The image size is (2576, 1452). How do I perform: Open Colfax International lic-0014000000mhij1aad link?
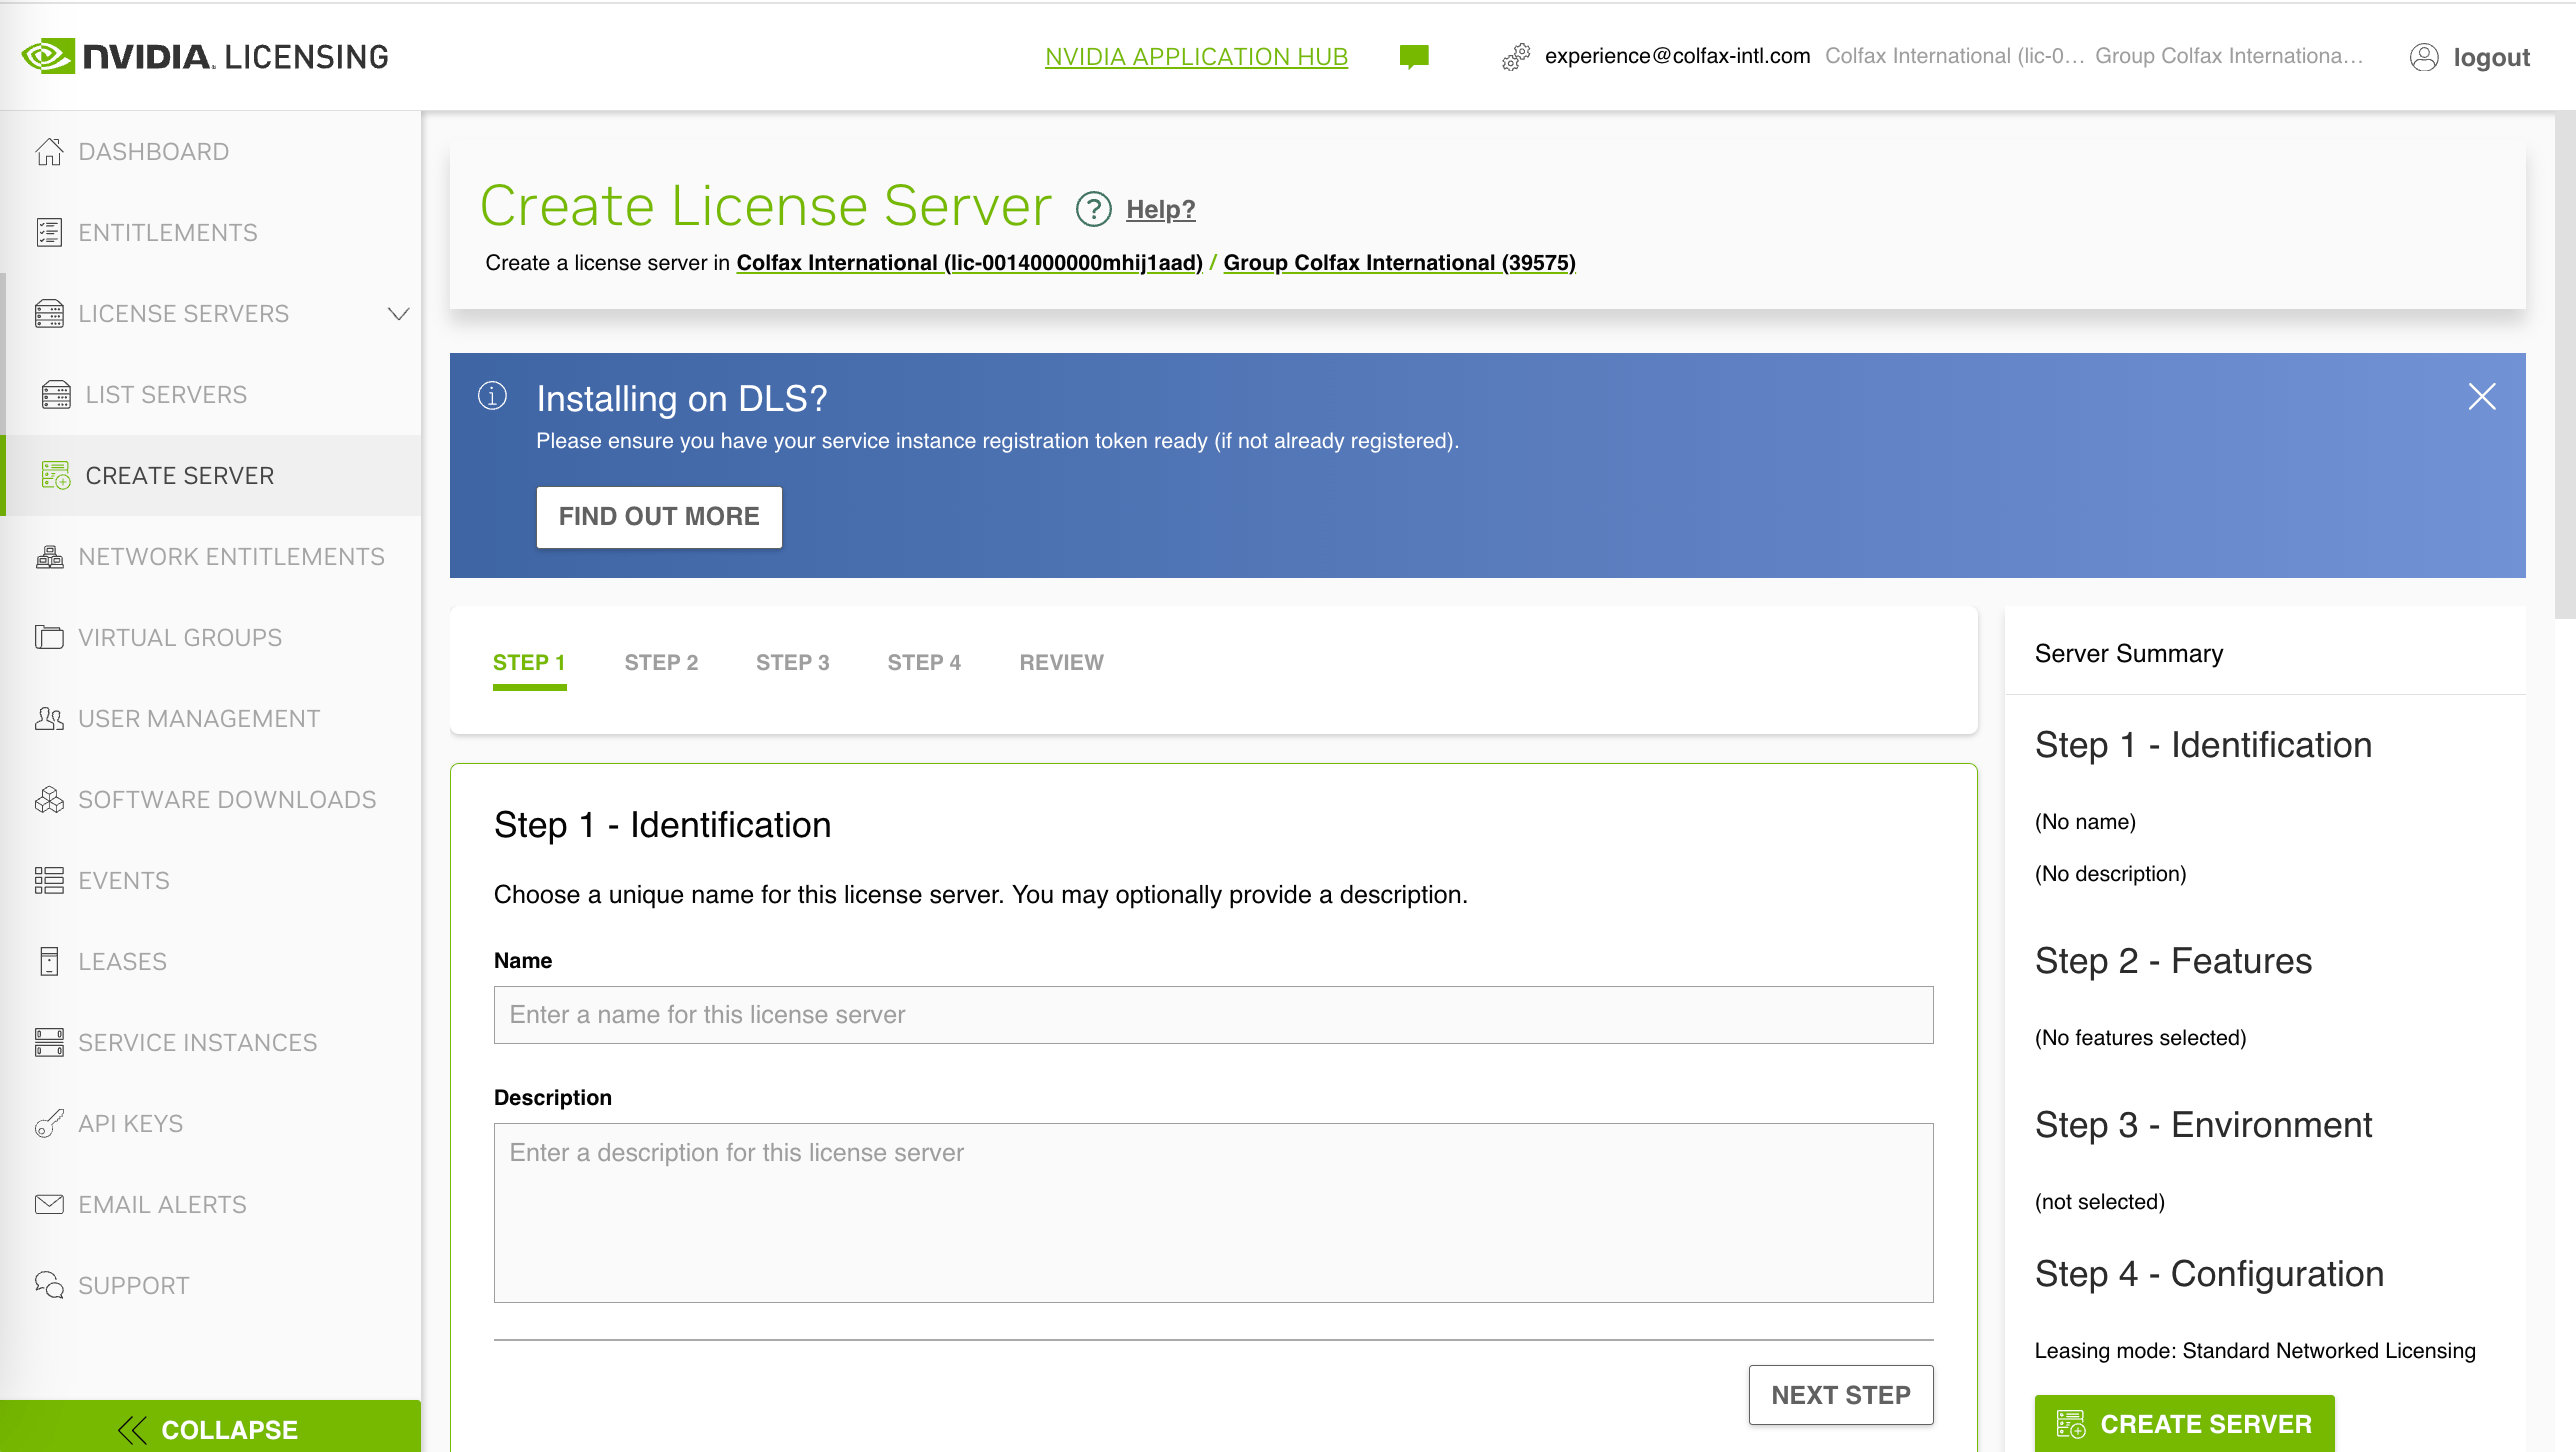pos(970,262)
